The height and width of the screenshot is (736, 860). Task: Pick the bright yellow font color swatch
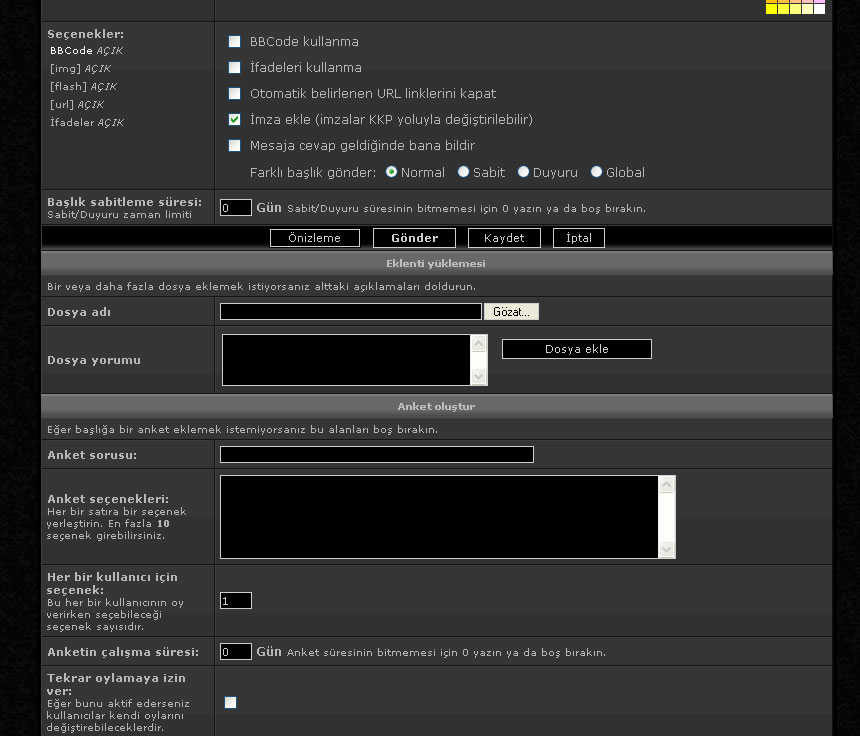[771, 9]
